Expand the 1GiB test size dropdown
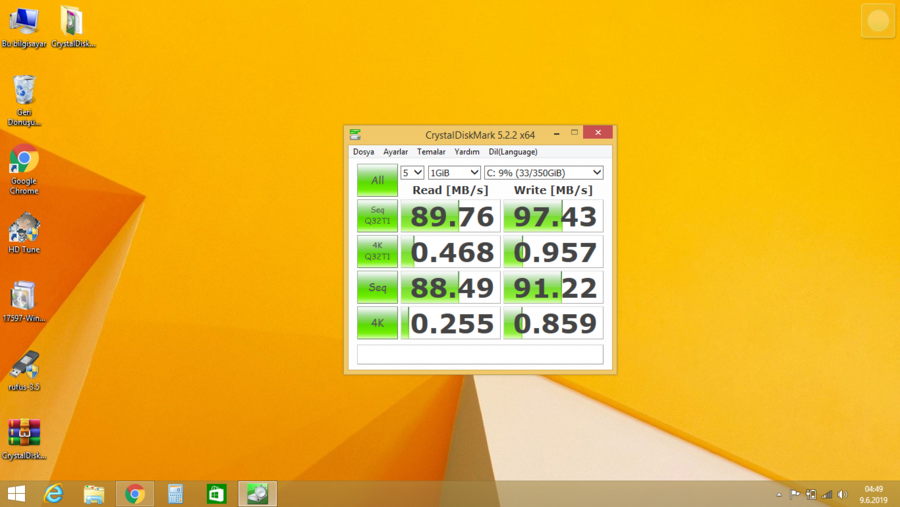Screen dimensions: 900x507 click(454, 172)
